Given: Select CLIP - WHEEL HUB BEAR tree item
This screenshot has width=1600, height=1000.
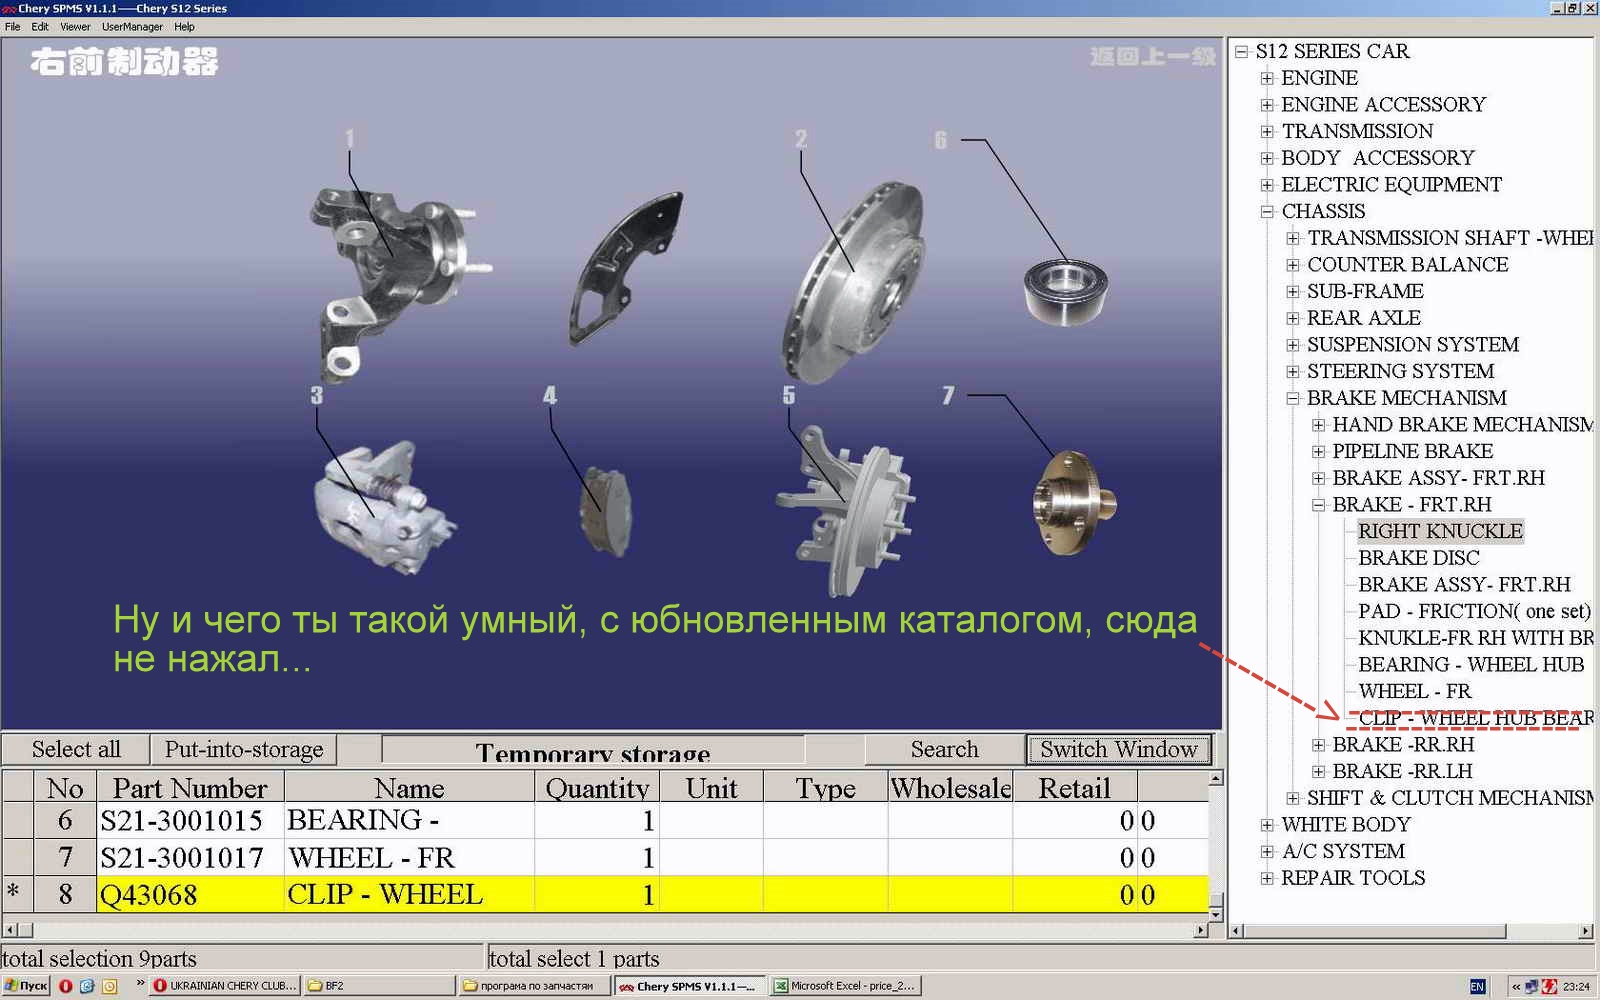Looking at the screenshot, I should (x=1475, y=718).
